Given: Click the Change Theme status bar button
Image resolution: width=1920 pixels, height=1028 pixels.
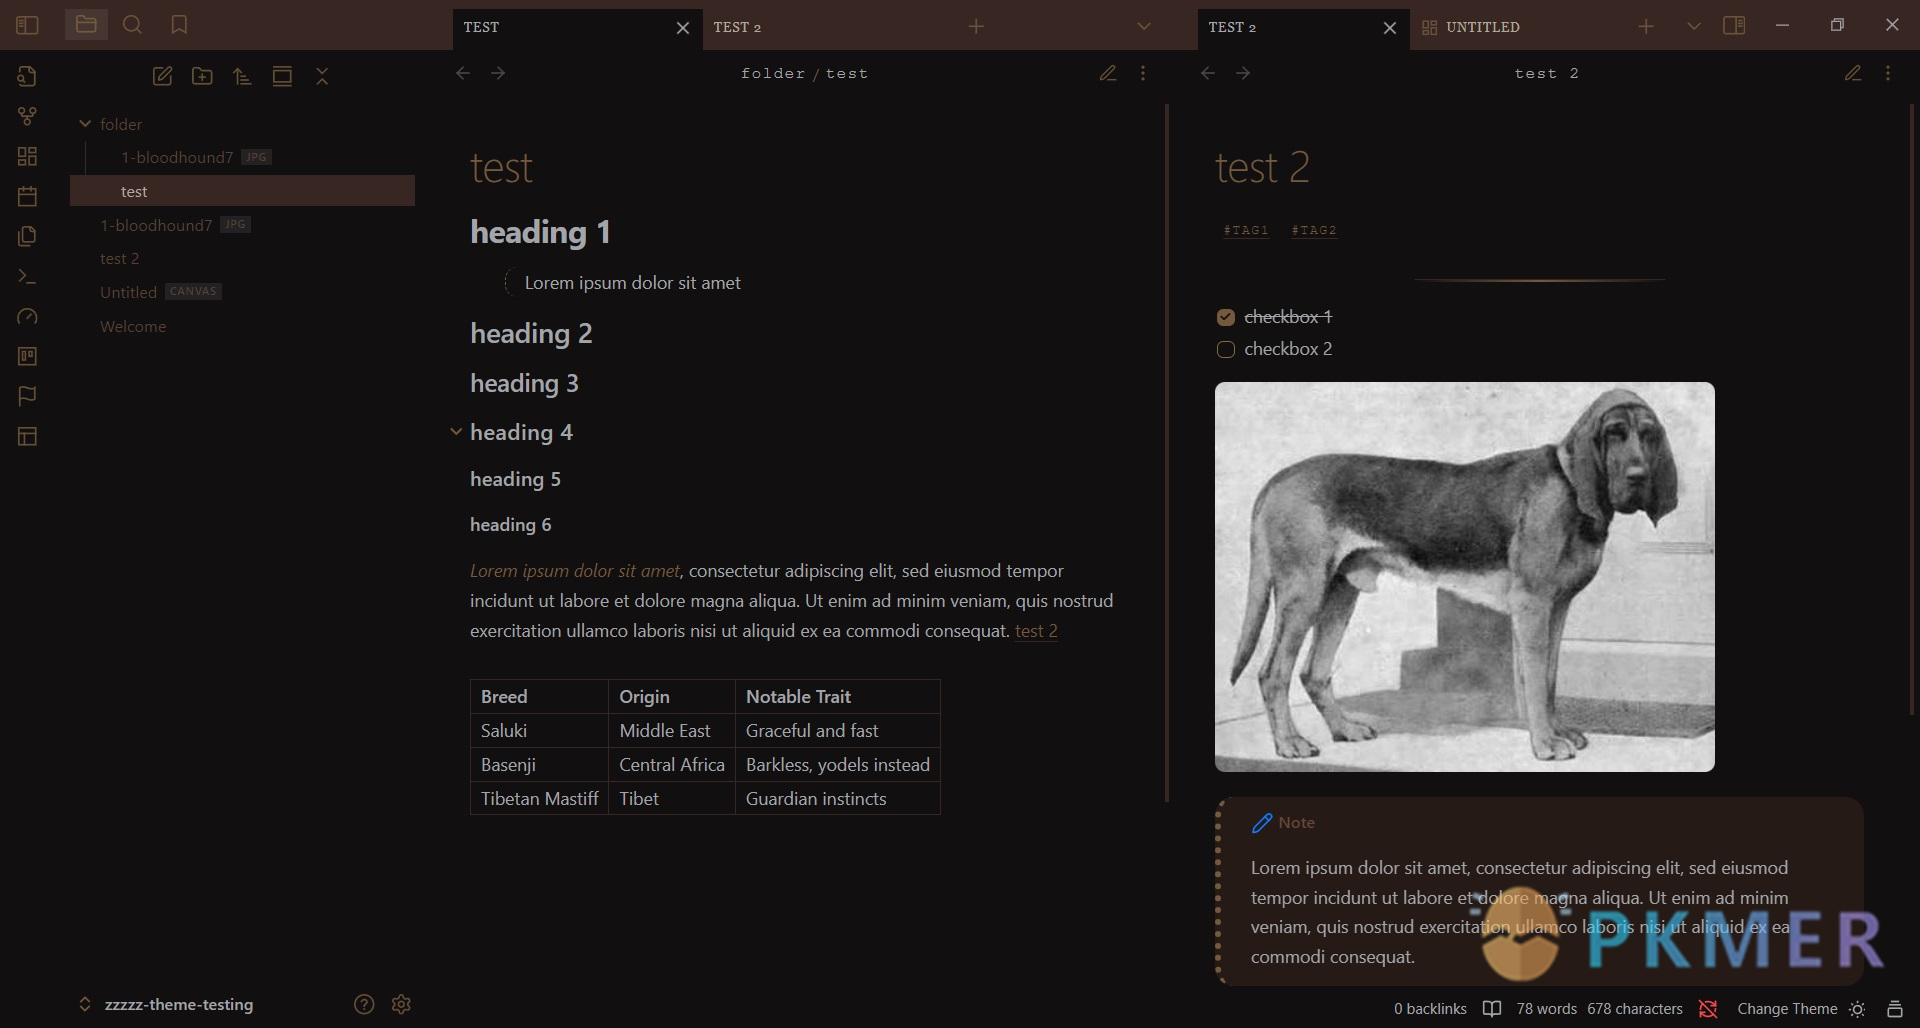Looking at the screenshot, I should coord(1787,1009).
